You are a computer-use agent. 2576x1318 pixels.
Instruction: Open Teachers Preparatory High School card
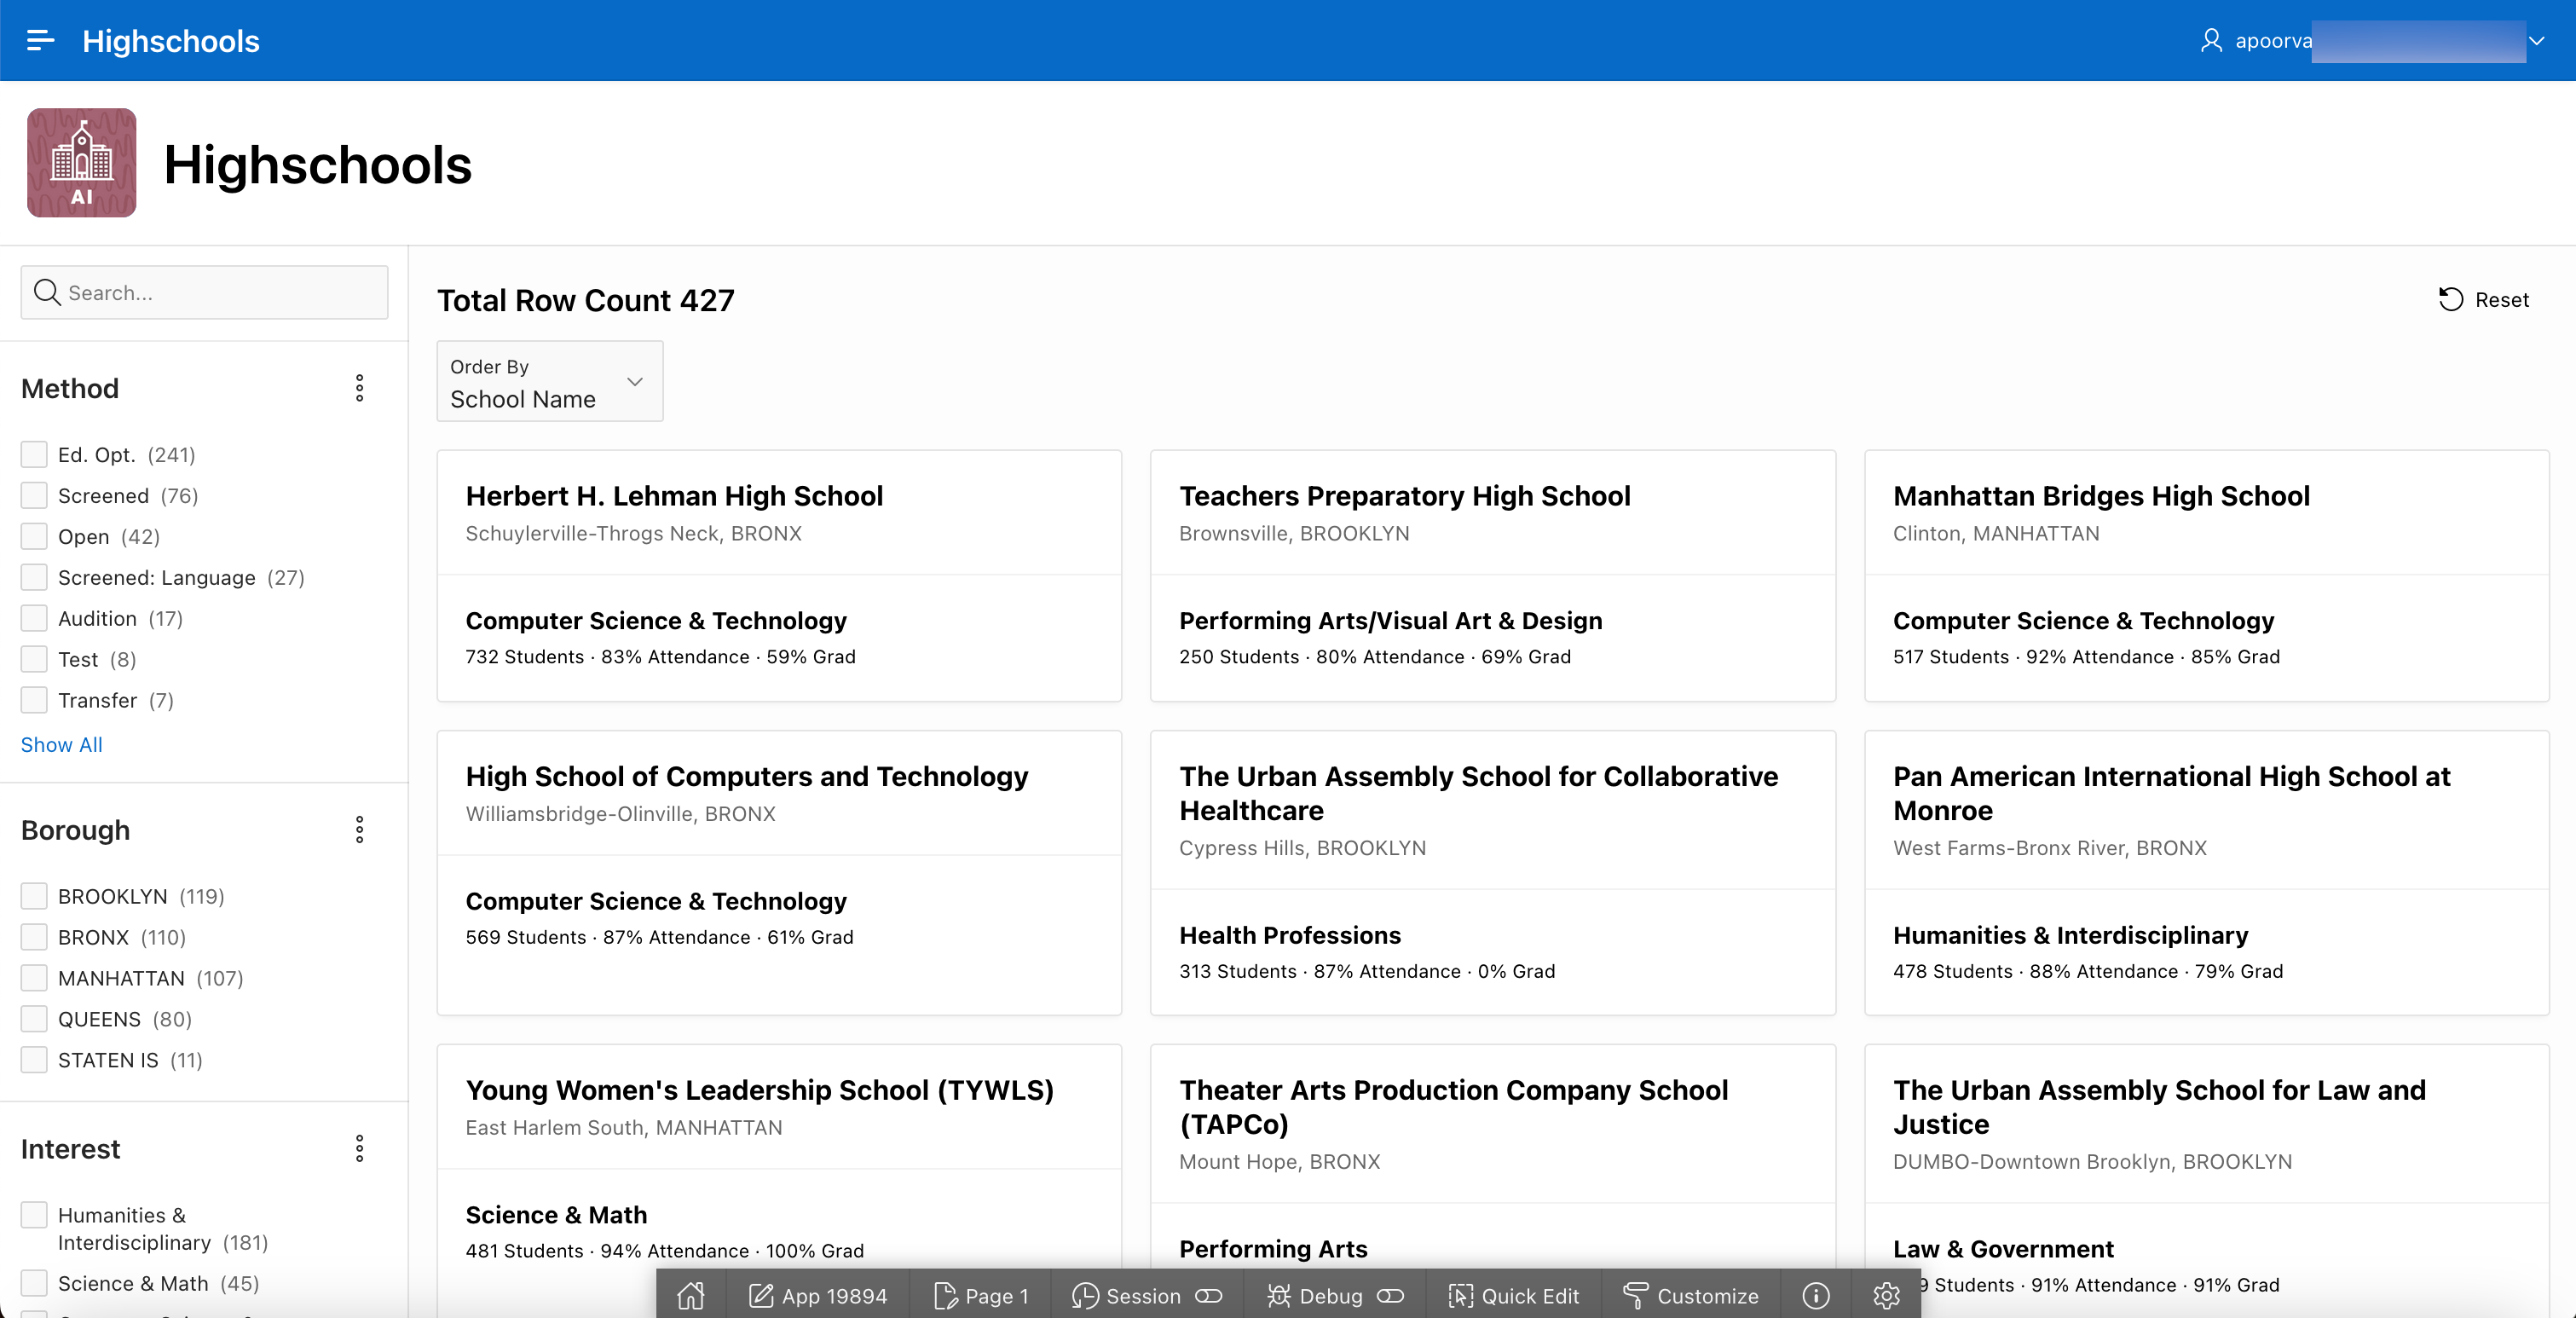click(x=1492, y=576)
